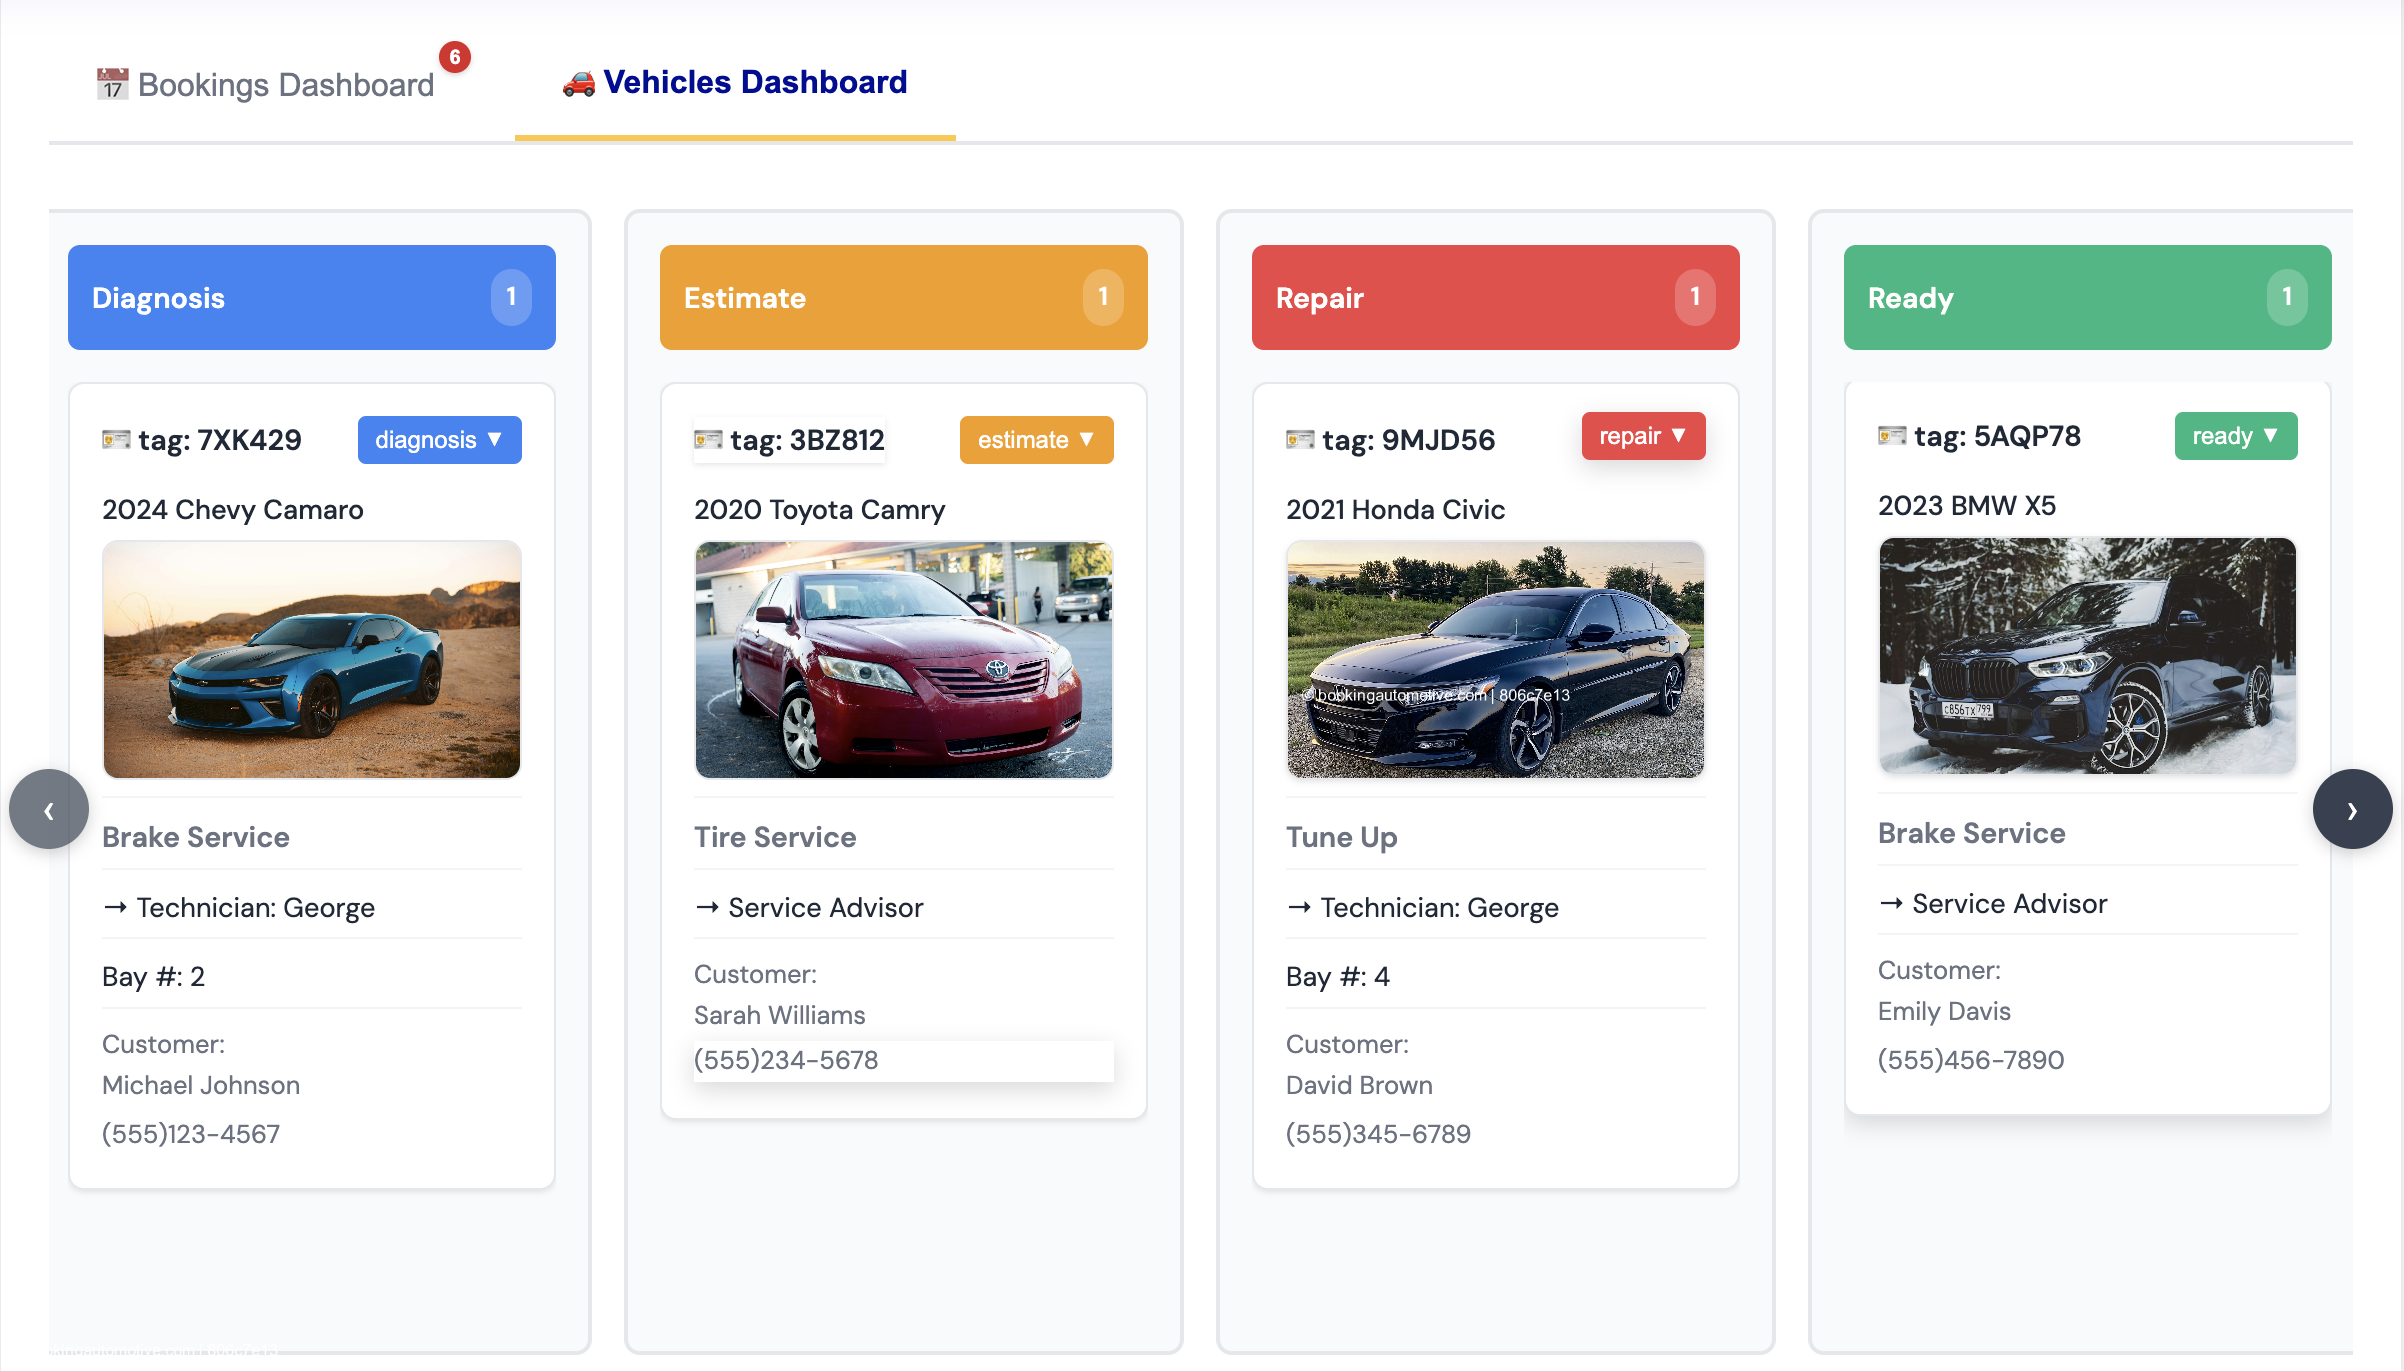Click the Estimate column header
This screenshot has height=1371, width=2404.
click(904, 297)
